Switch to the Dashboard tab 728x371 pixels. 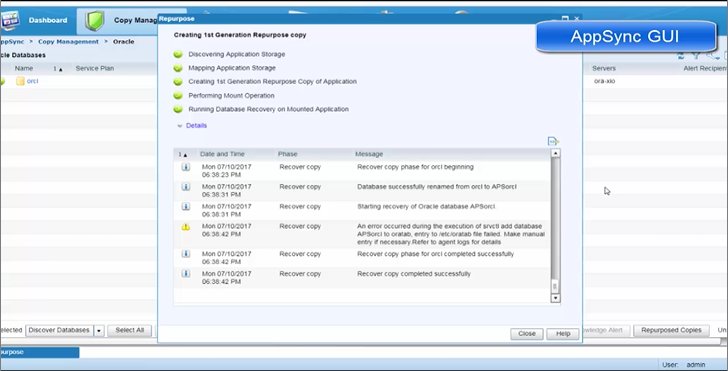pyautogui.click(x=38, y=20)
